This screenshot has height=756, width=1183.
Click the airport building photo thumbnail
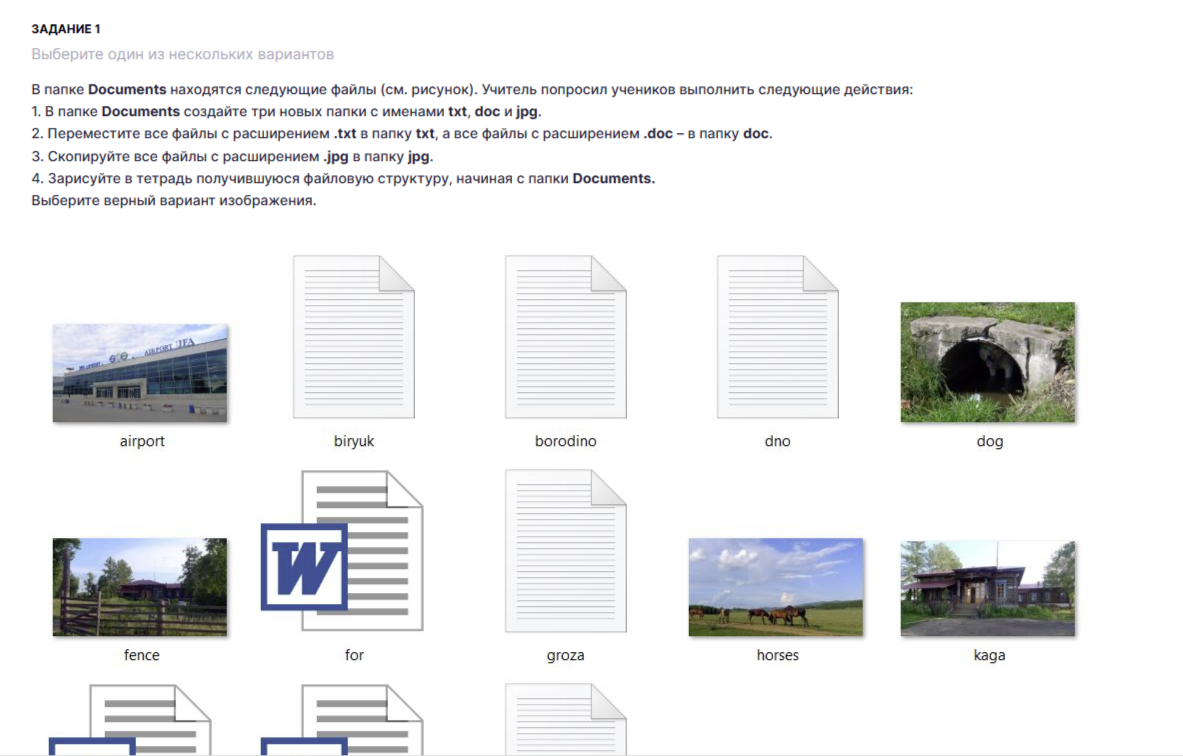click(140, 373)
